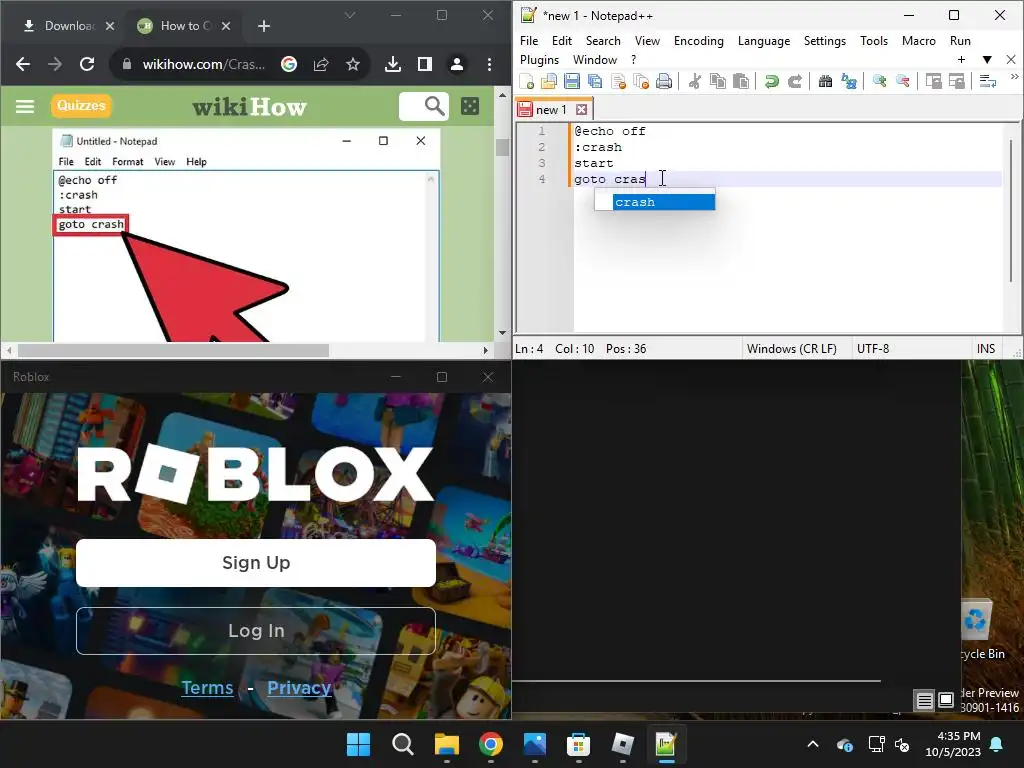The width and height of the screenshot is (1024, 768).
Task: Add new document with plus button
Action: click(x=961, y=59)
